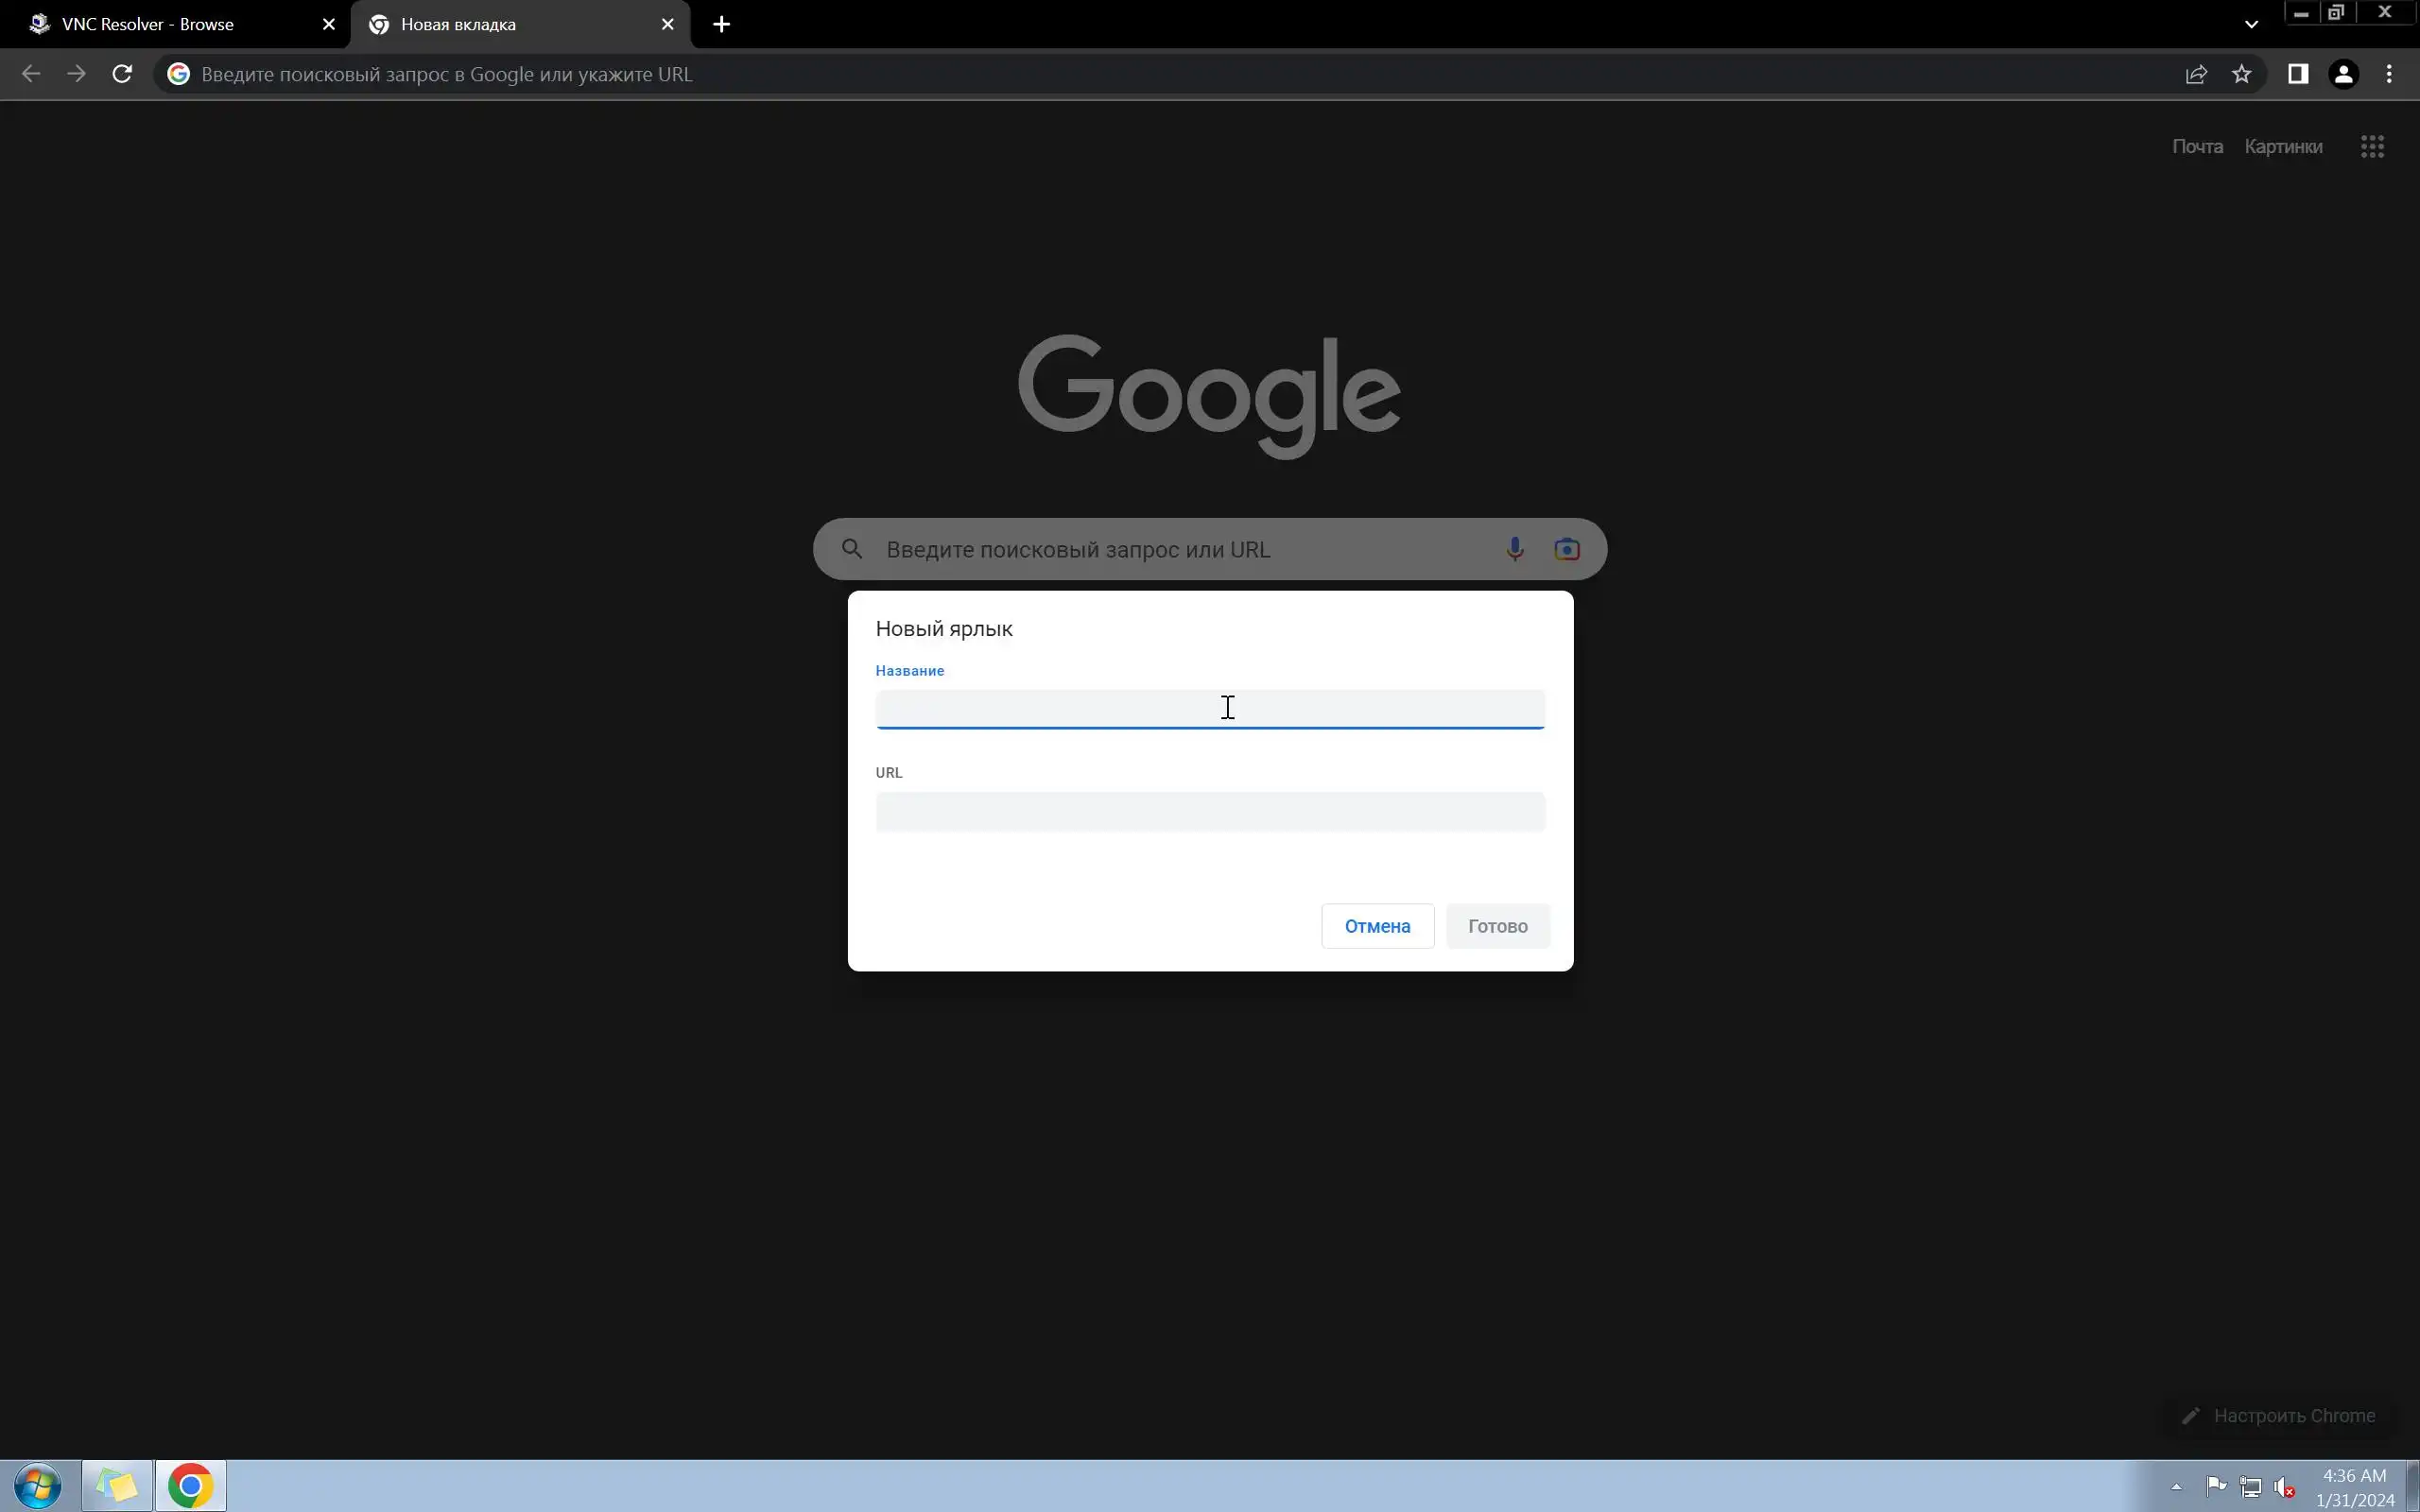Viewport: 2420px width, 1512px height.
Task: Open the Почта link
Action: (2197, 147)
